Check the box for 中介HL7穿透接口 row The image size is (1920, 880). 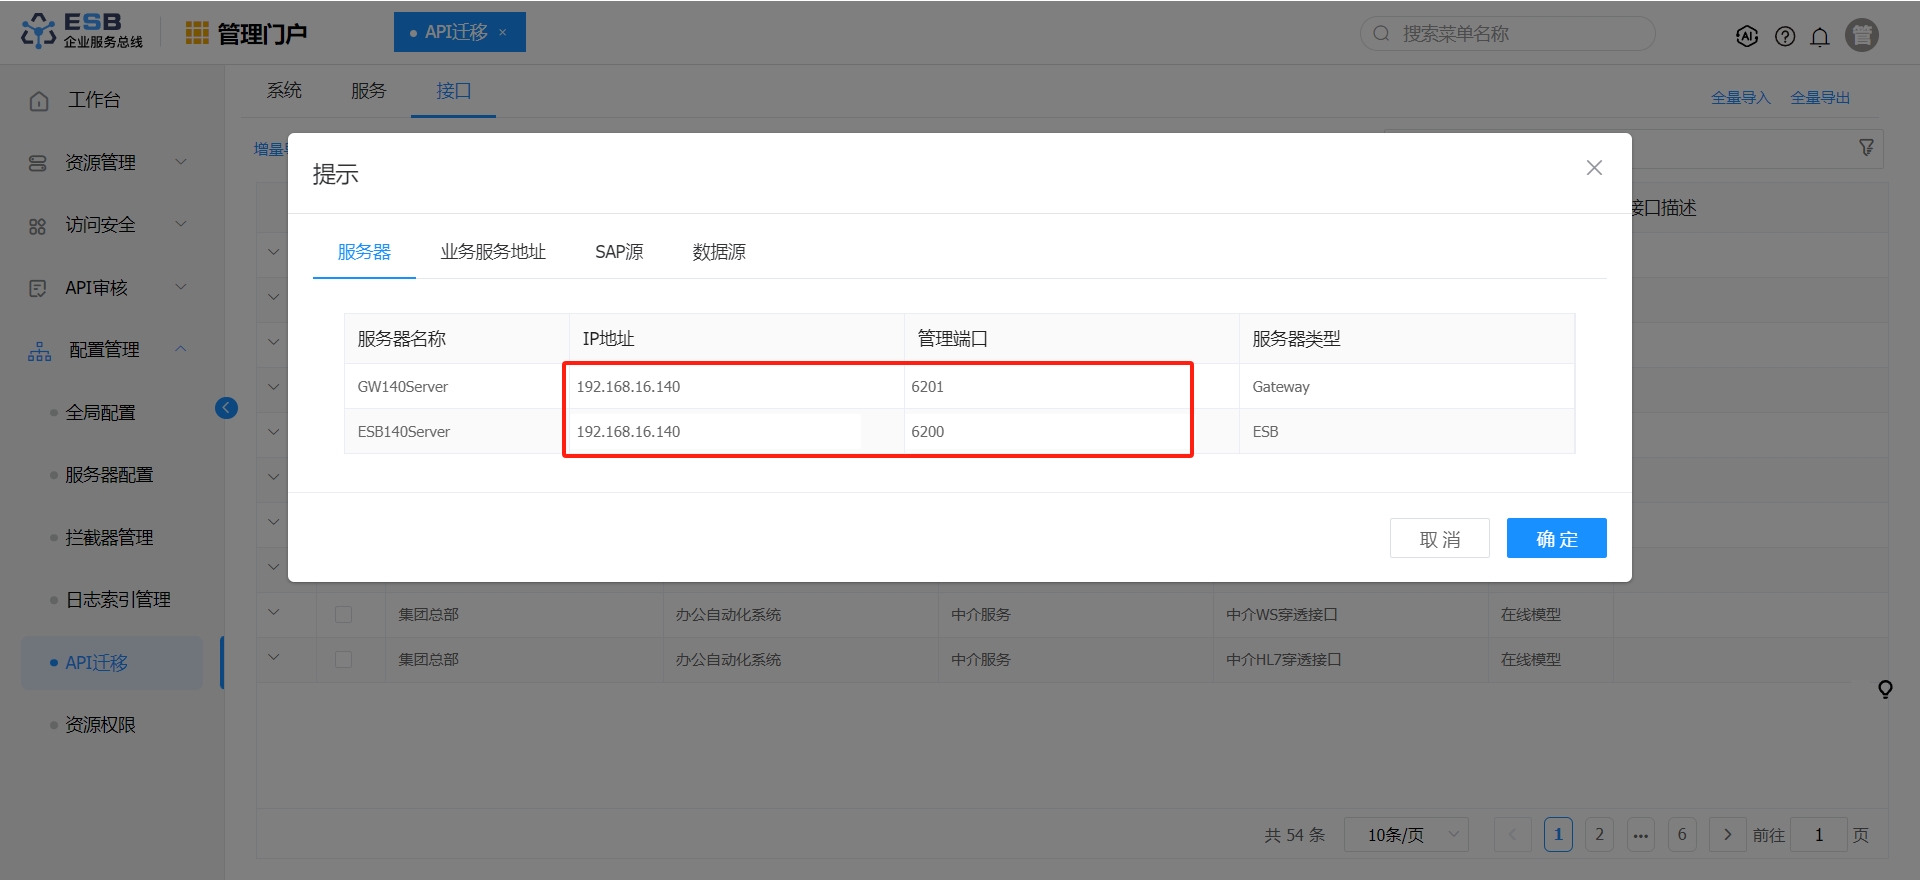tap(343, 659)
